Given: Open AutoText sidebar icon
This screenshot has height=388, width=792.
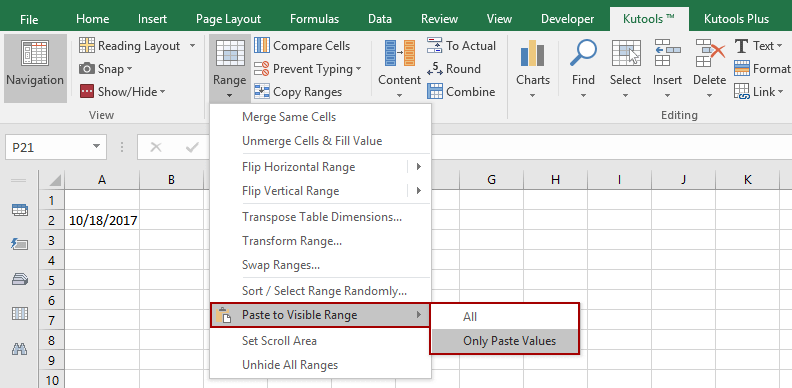Looking at the screenshot, I should point(20,245).
